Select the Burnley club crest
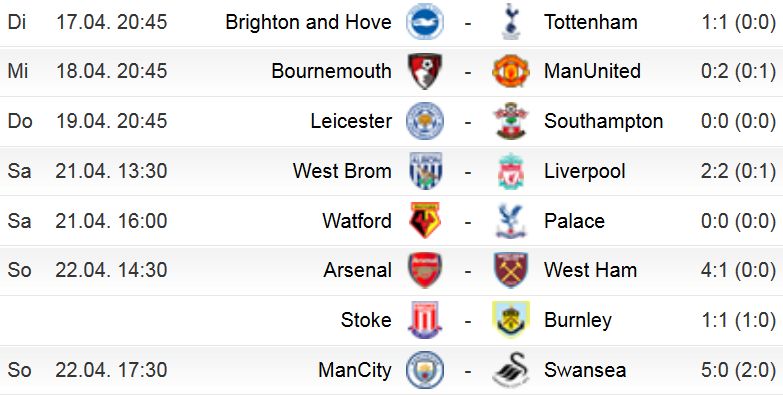This screenshot has height=395, width=783. click(x=510, y=320)
